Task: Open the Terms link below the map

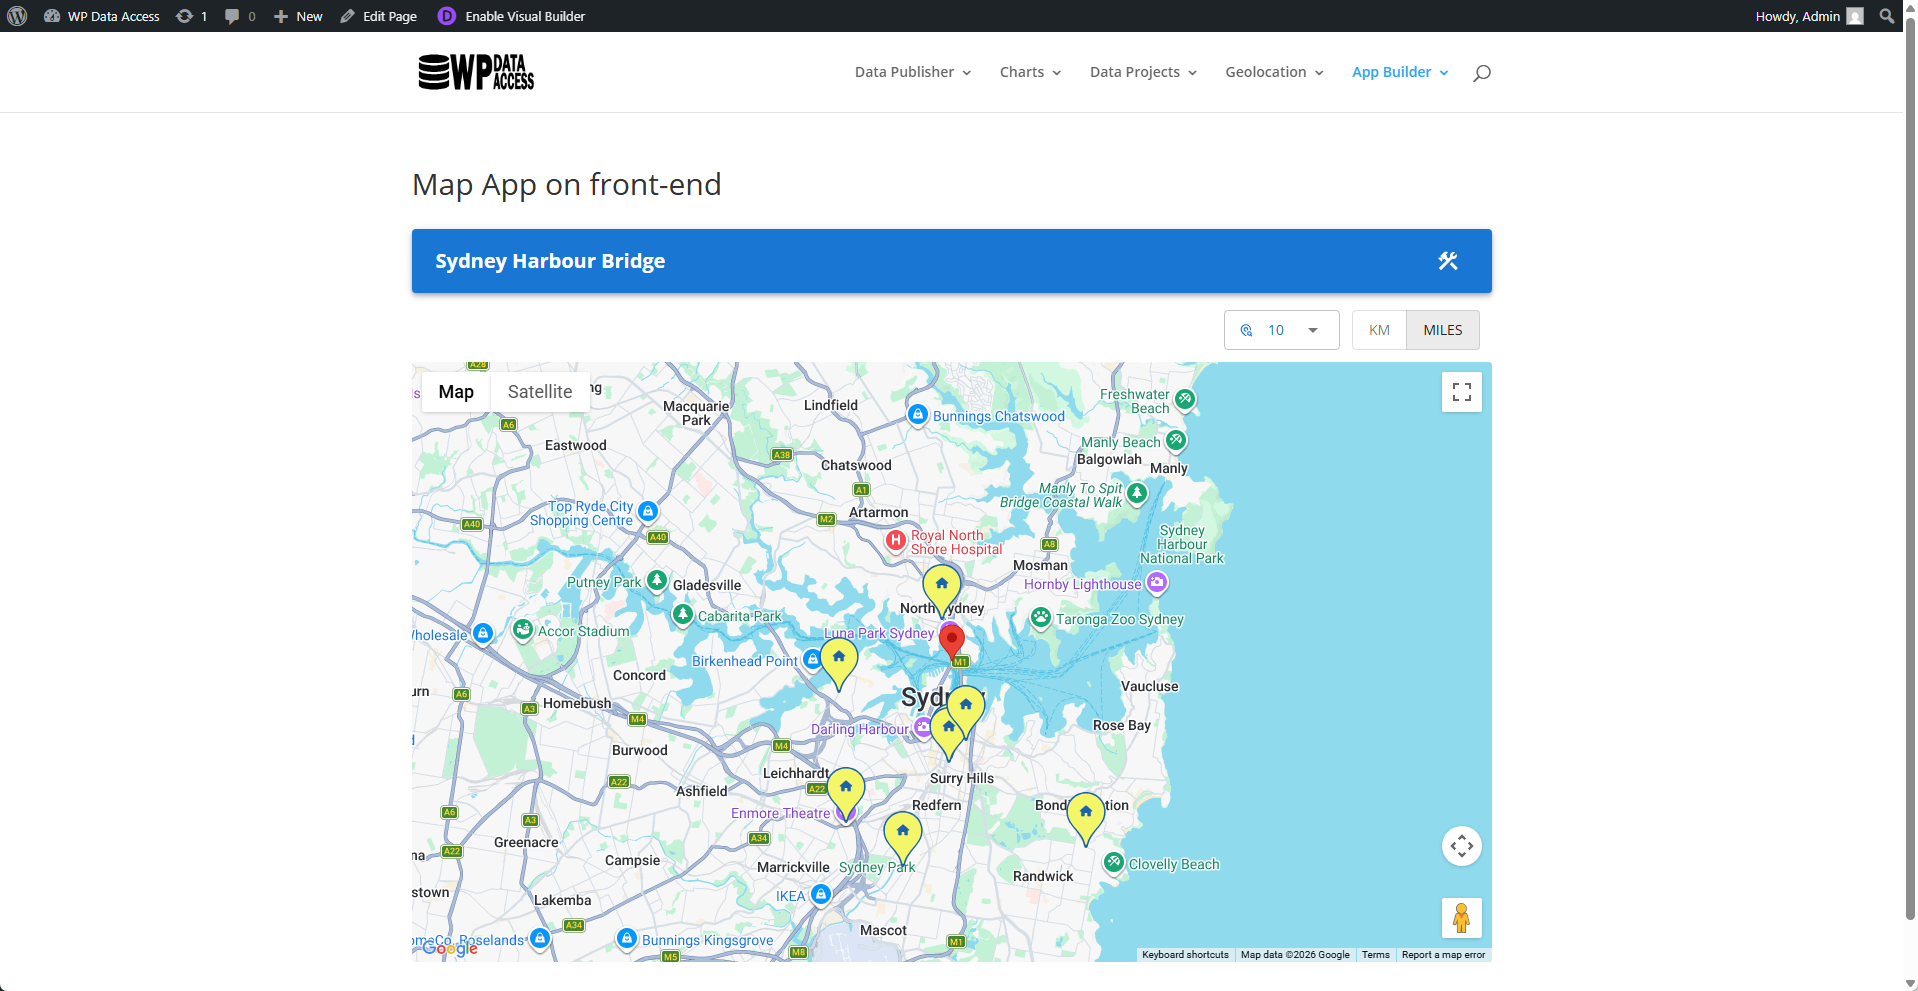Action: pos(1375,955)
